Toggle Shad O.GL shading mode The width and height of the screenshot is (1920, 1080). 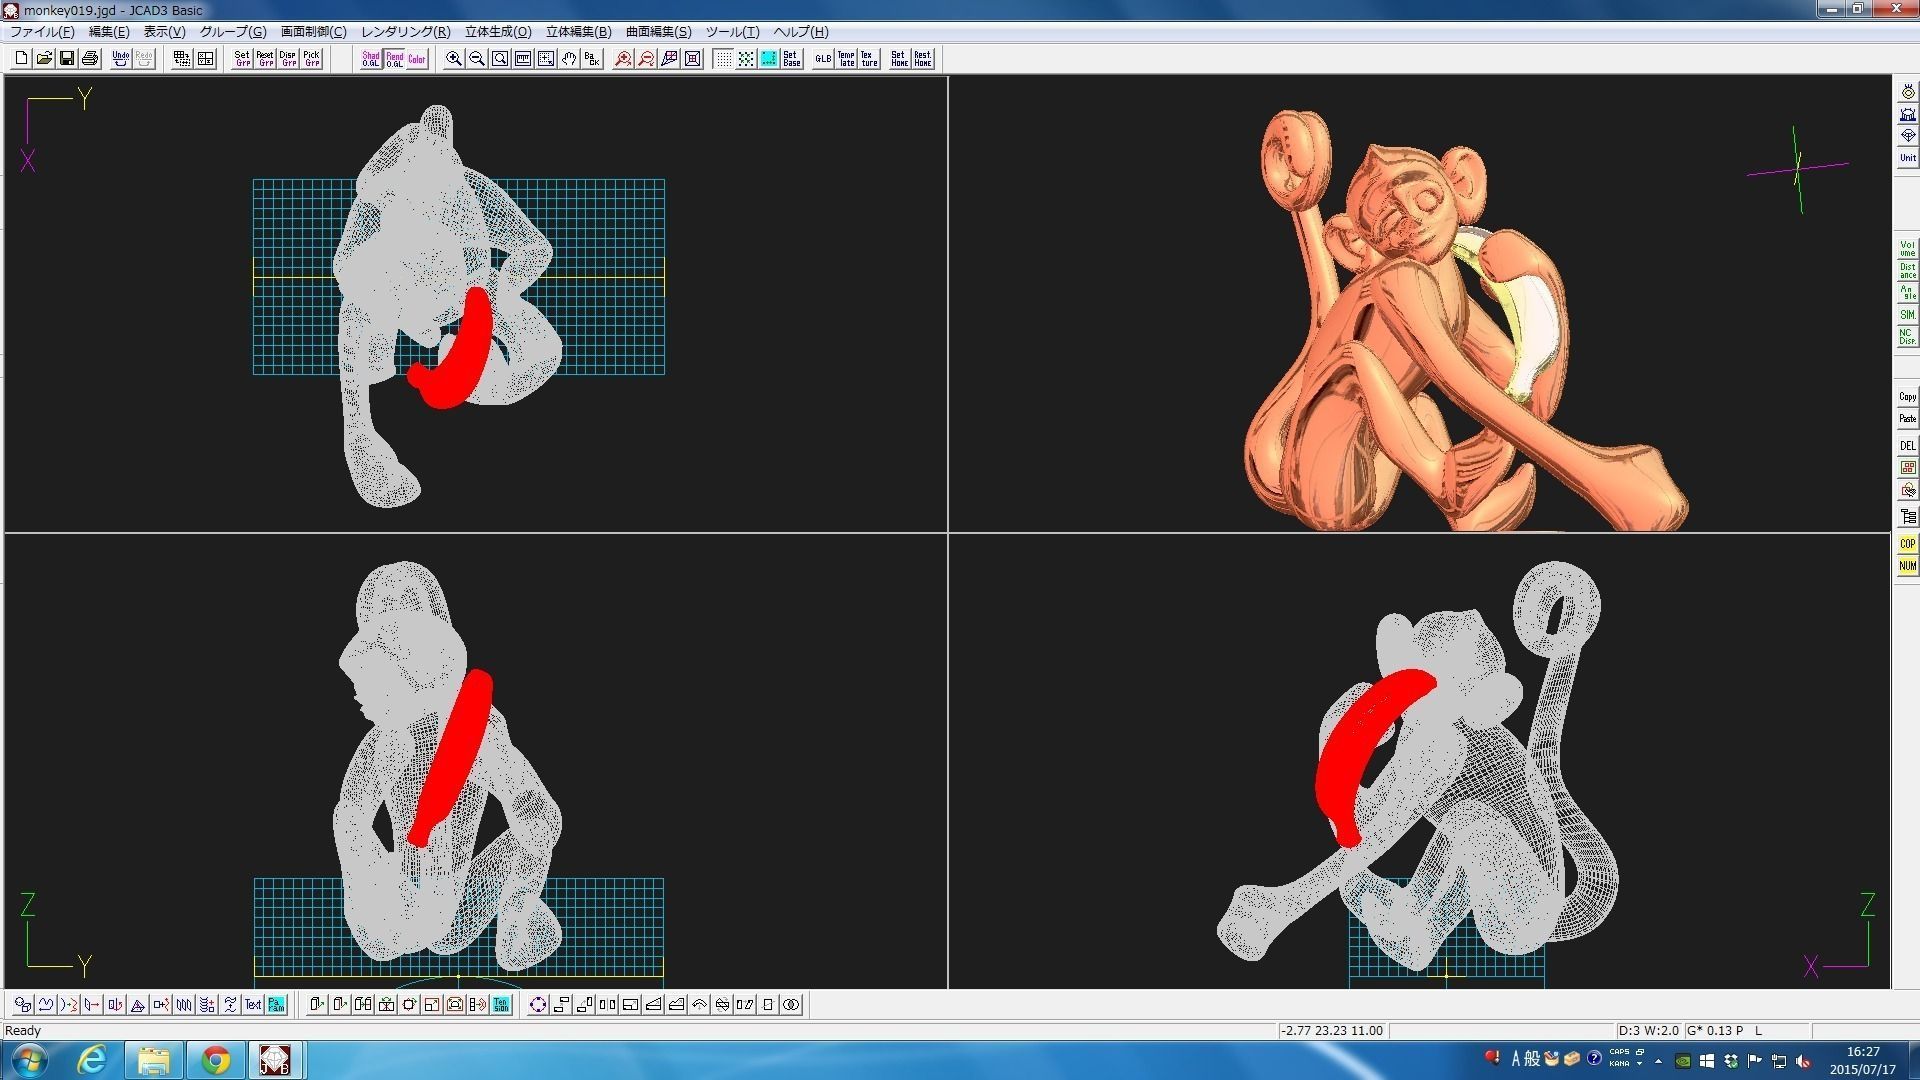[371, 59]
